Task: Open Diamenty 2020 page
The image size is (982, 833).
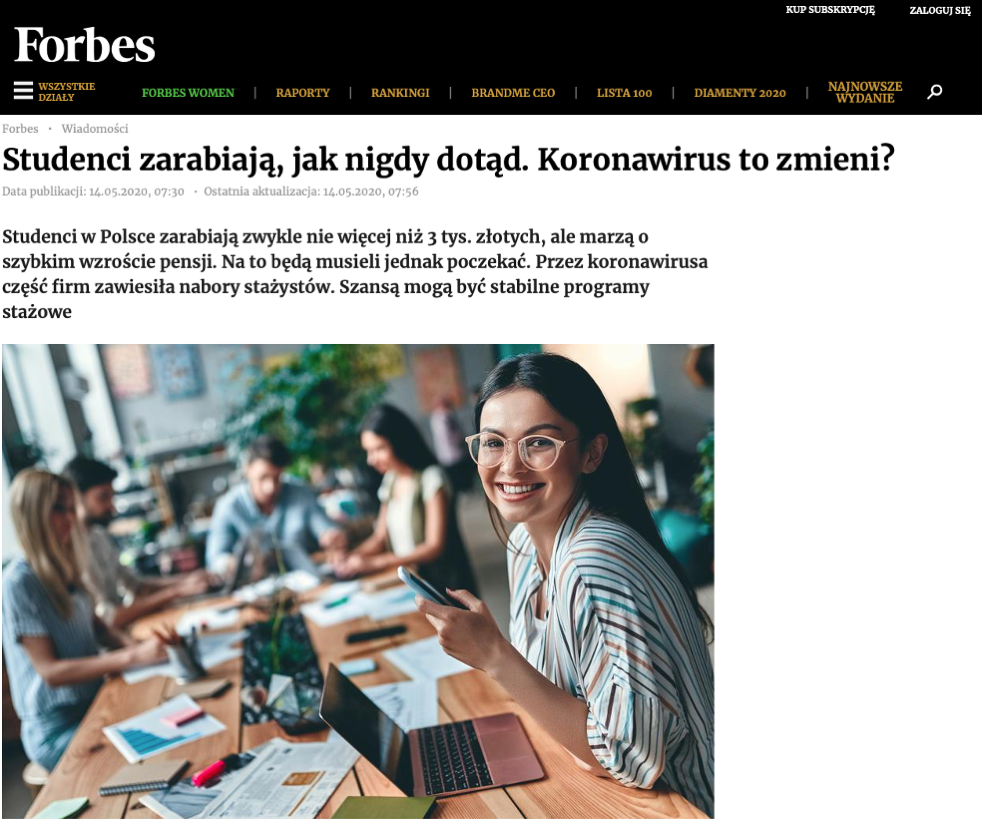Action: point(740,93)
